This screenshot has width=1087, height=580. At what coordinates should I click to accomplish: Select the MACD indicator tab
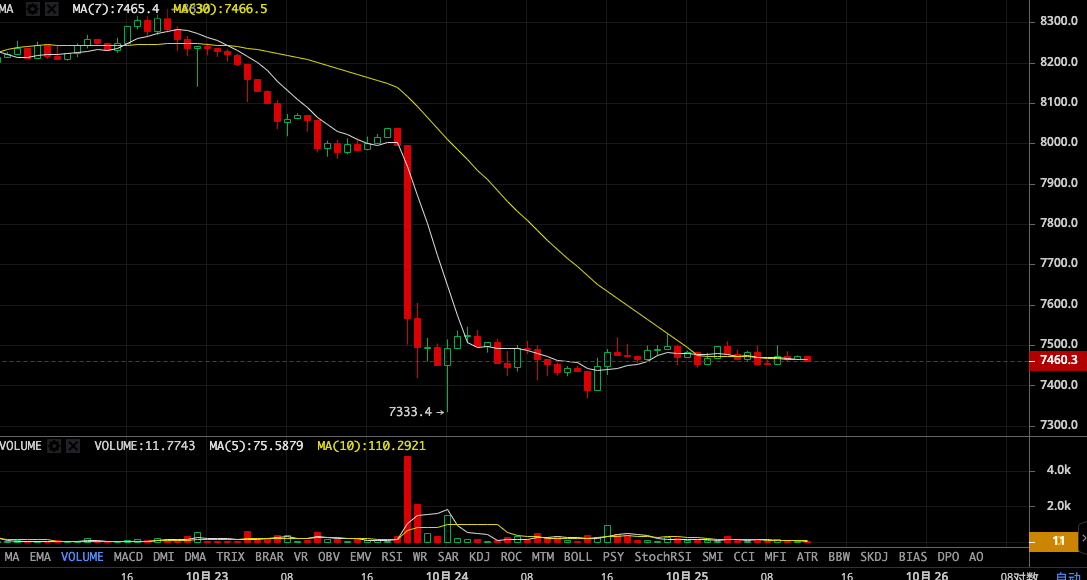coord(128,557)
